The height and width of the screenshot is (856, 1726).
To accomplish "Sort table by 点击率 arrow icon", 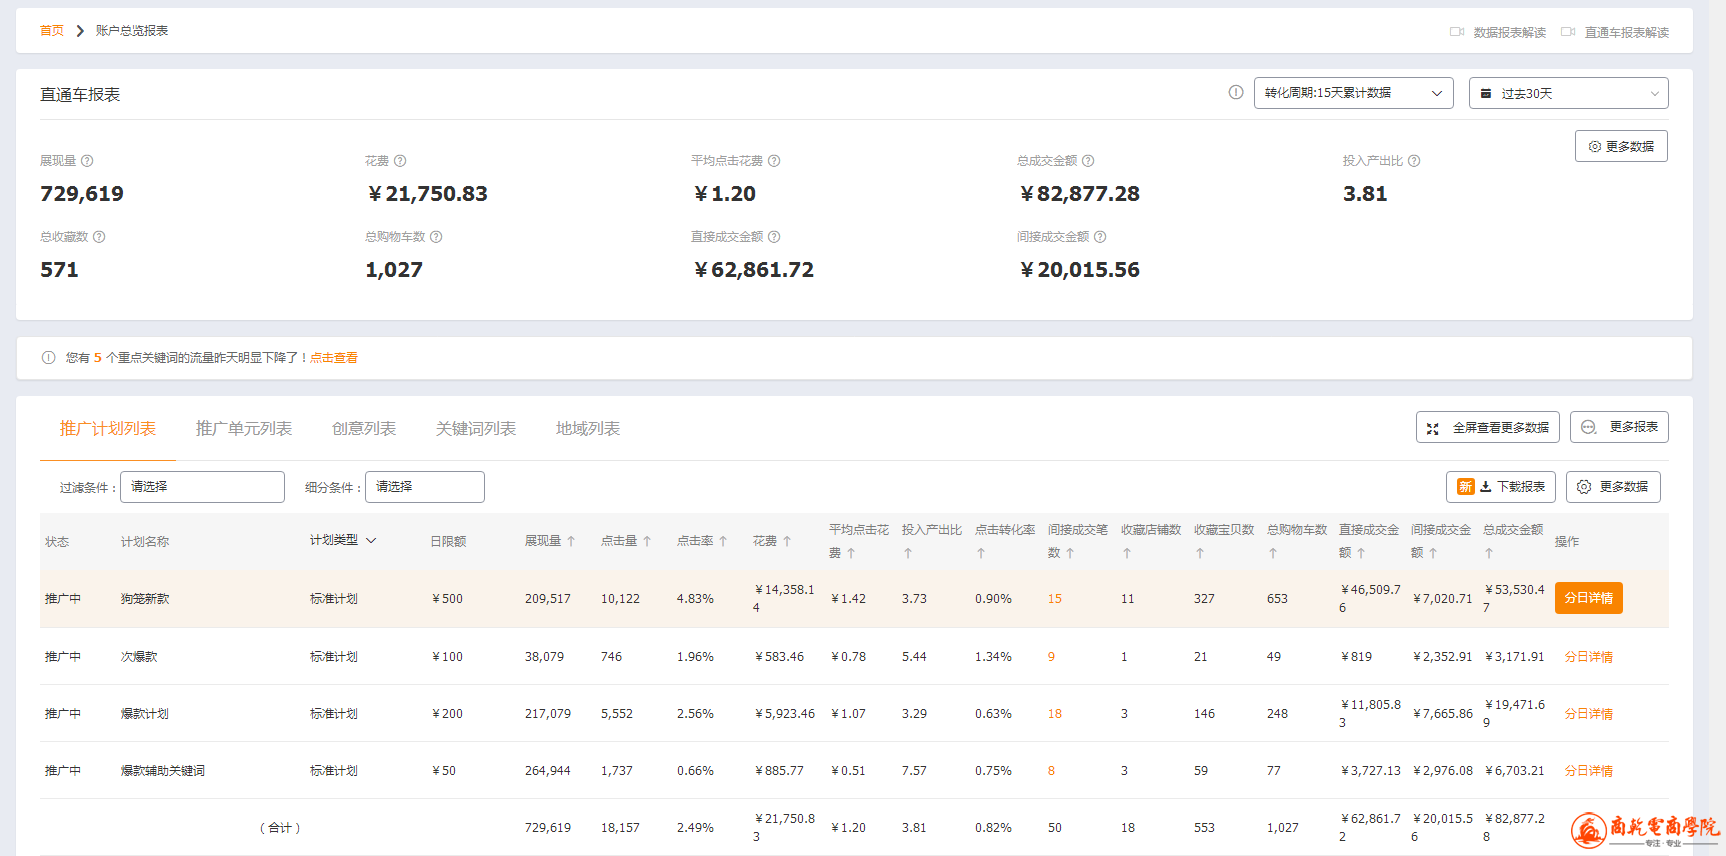I will click(723, 542).
